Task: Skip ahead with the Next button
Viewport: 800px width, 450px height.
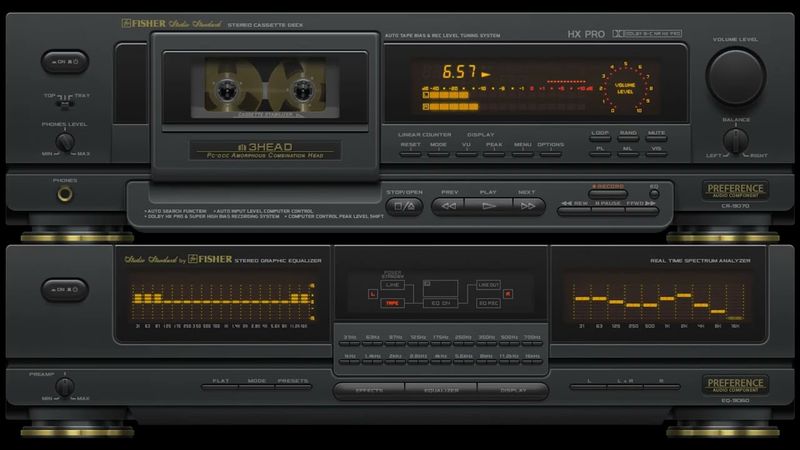Action: [525, 205]
